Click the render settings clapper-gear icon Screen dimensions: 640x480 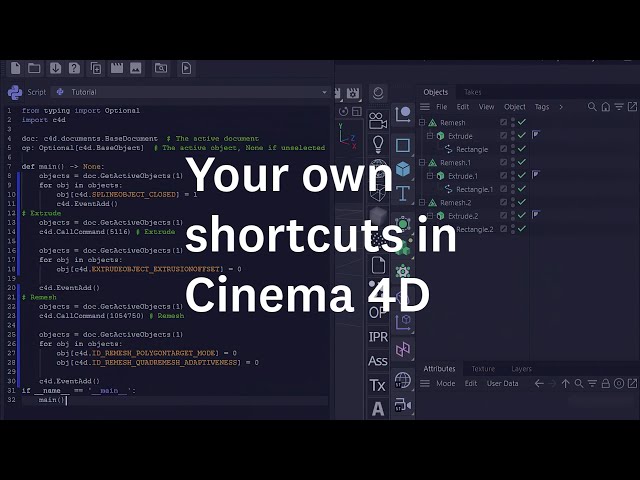[x=353, y=93]
